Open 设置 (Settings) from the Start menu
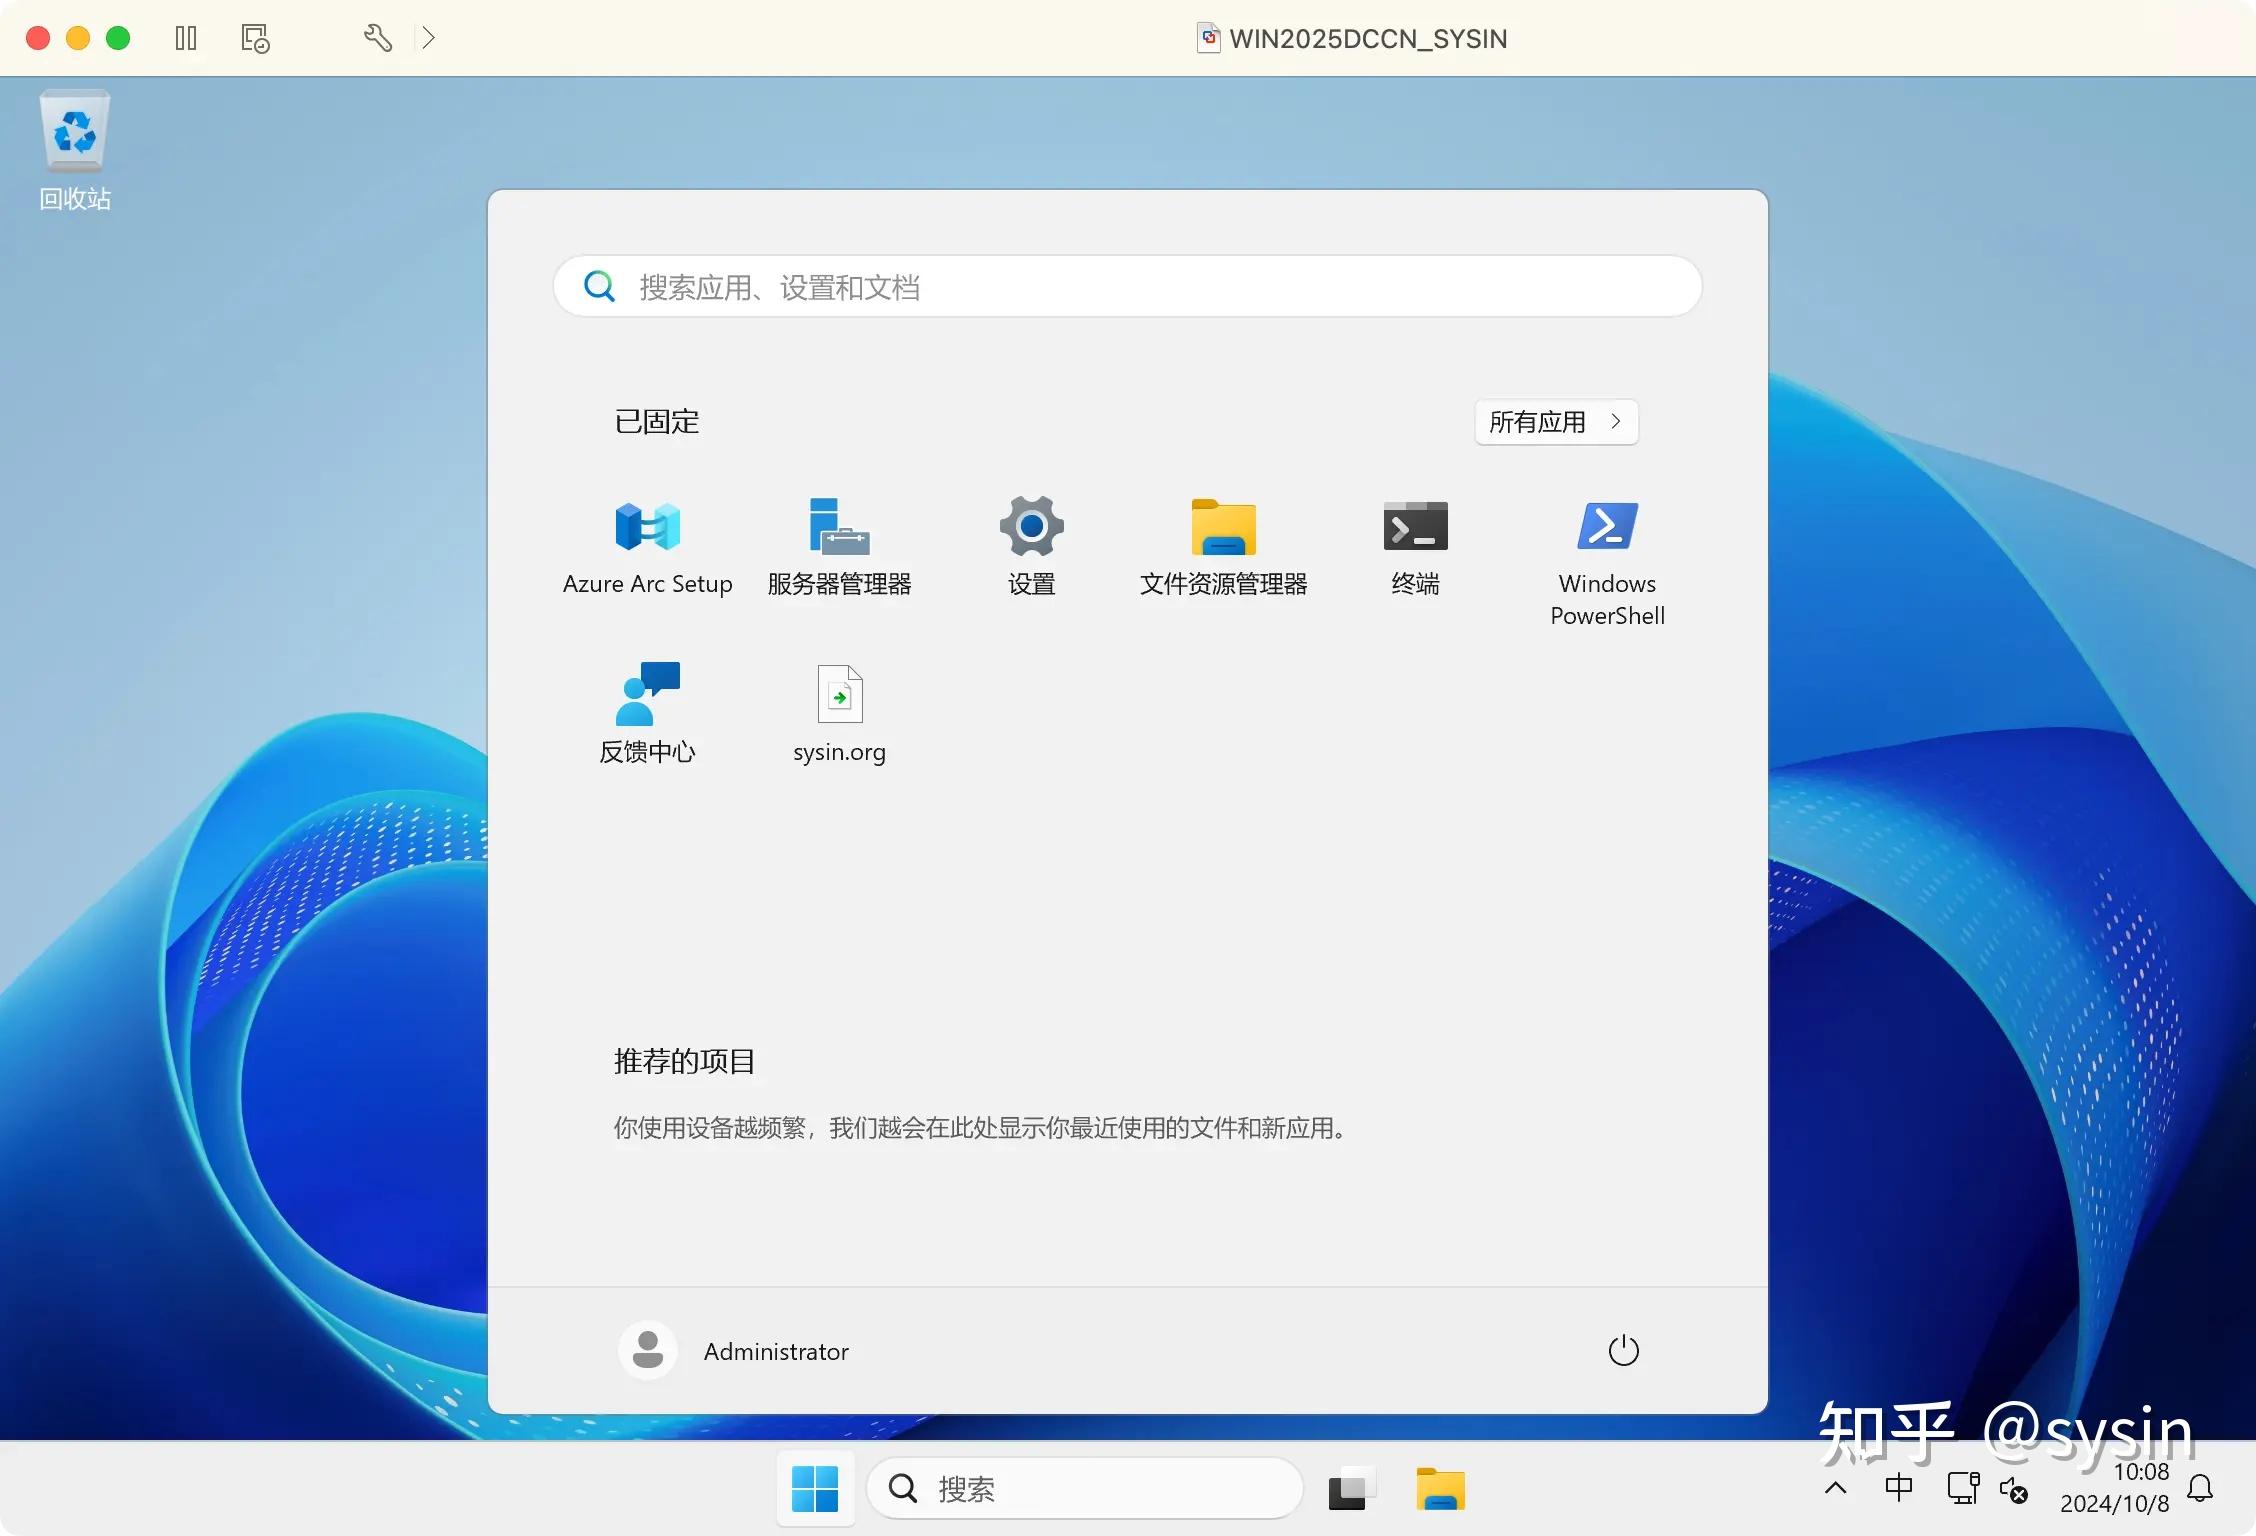2256x1536 pixels. tap(1031, 545)
